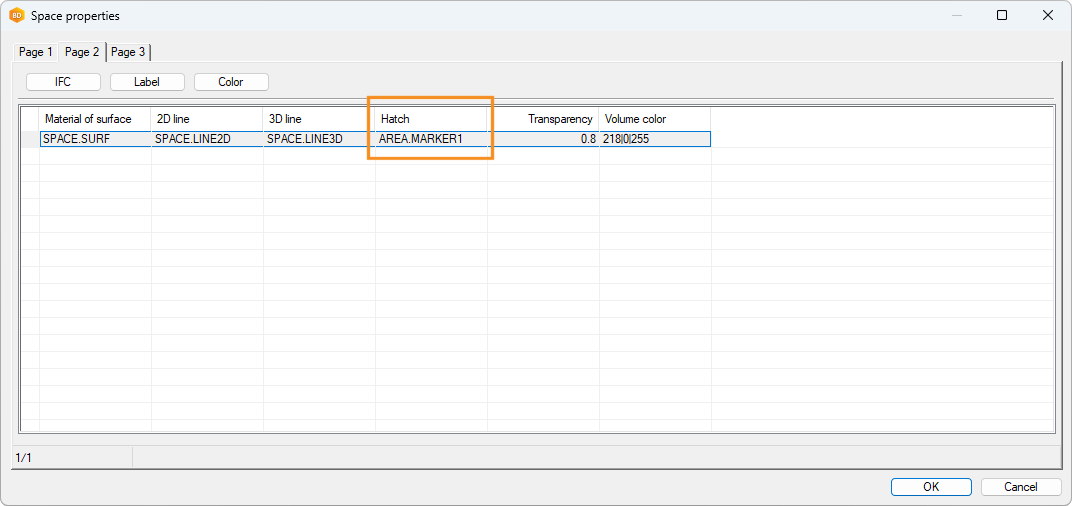
Task: Click the Material of surface column header
Action: (95, 119)
